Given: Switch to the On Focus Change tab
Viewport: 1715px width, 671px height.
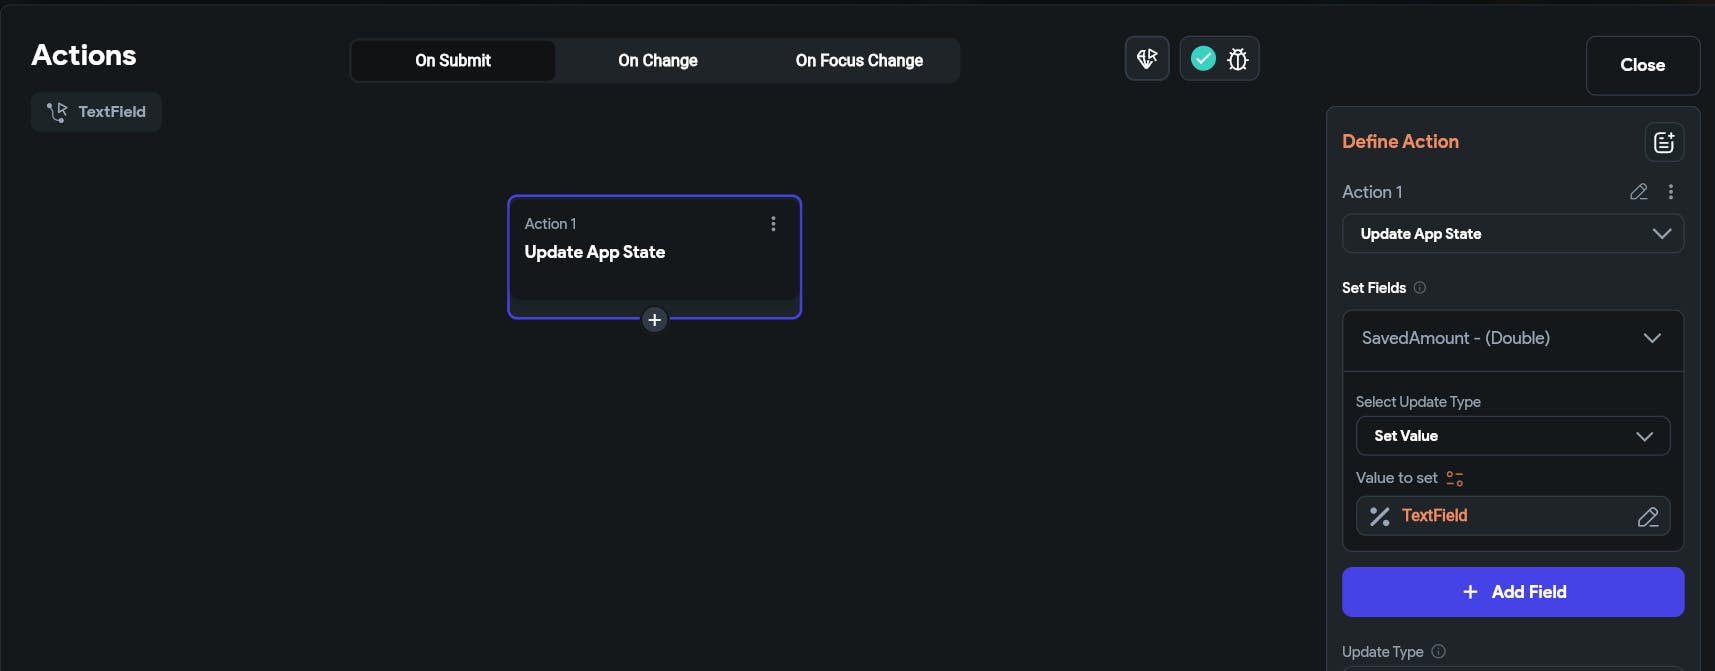Looking at the screenshot, I should 859,61.
